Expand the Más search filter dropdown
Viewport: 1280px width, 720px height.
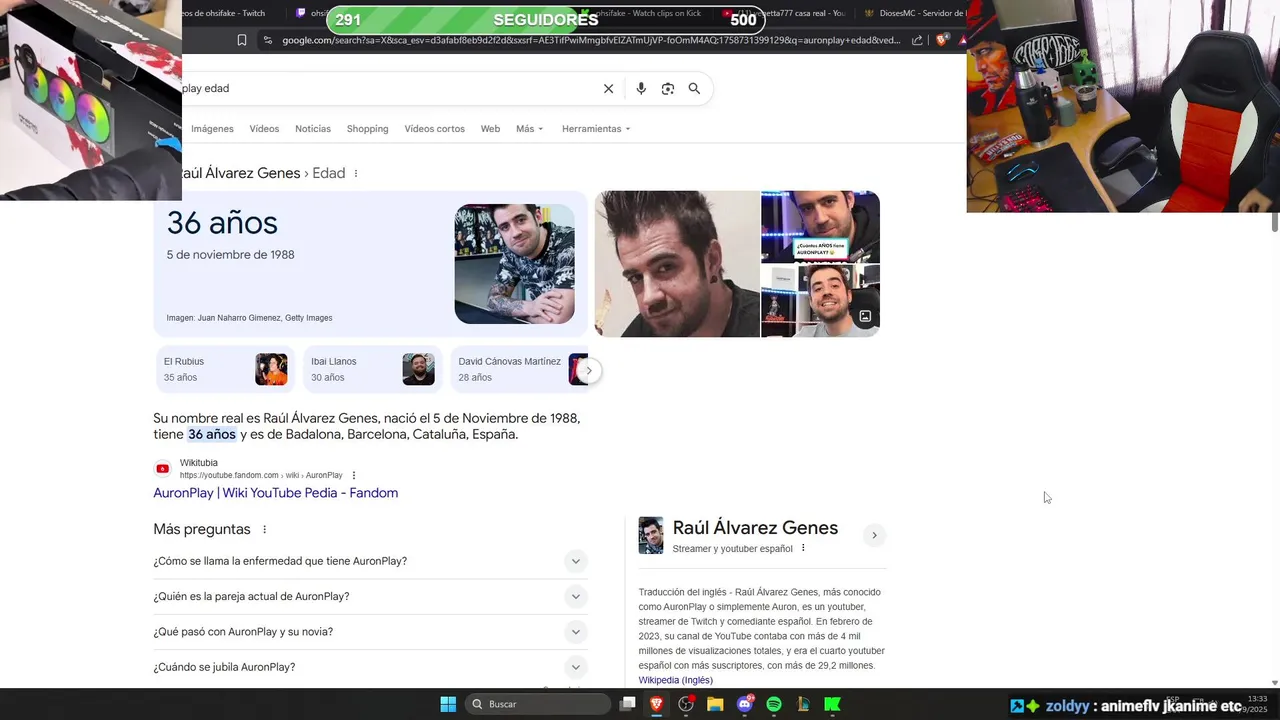click(529, 129)
